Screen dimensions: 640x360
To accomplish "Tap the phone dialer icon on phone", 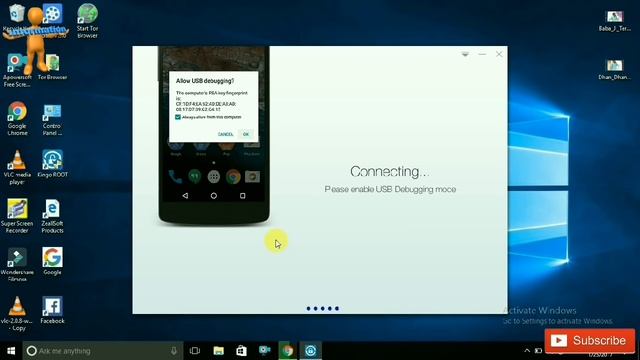I will point(175,176).
